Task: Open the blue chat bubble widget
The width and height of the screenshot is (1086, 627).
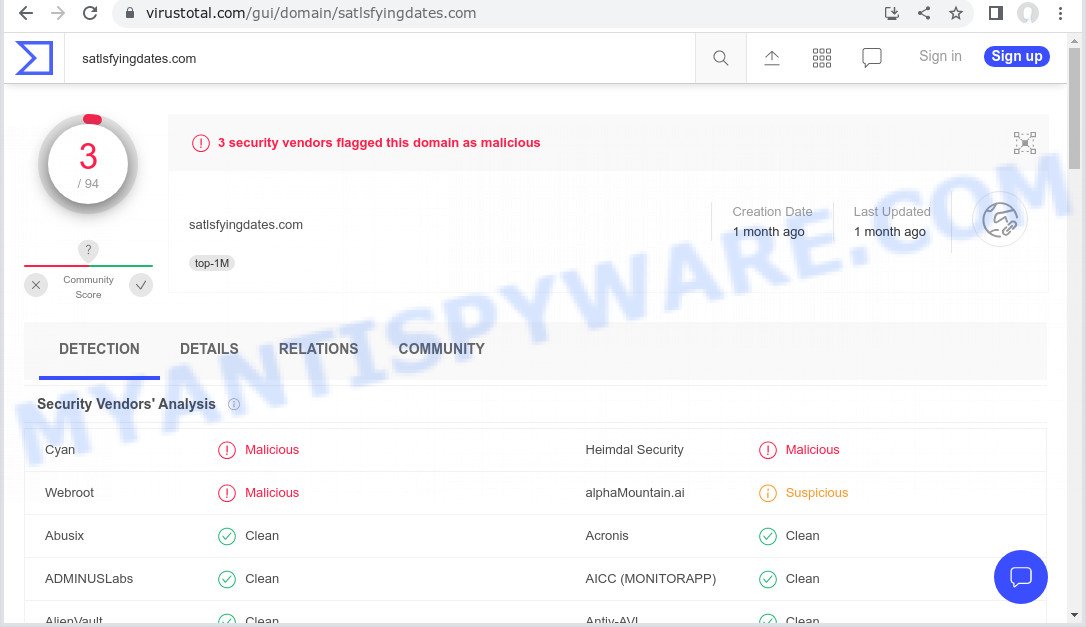Action: (1020, 576)
